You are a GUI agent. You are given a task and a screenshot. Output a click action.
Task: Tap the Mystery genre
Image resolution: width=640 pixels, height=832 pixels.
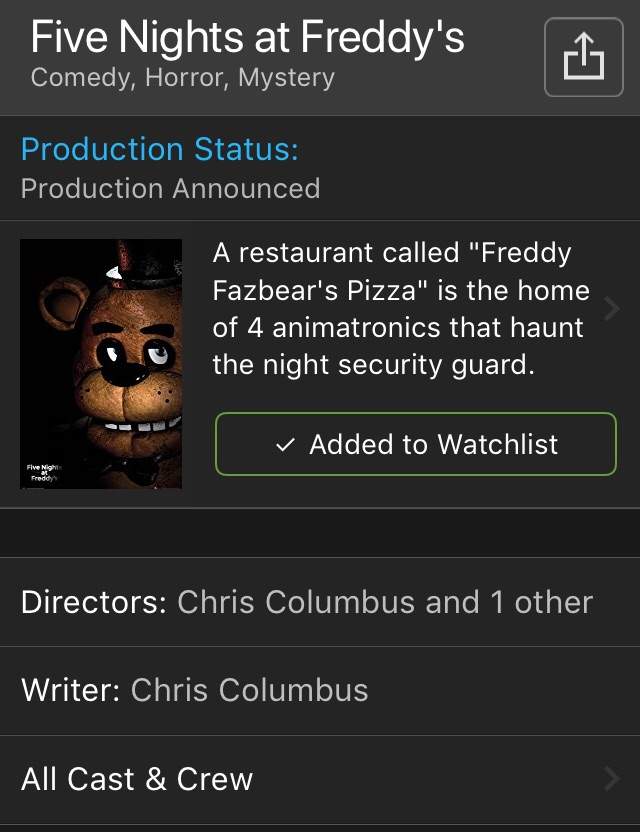[x=287, y=78]
